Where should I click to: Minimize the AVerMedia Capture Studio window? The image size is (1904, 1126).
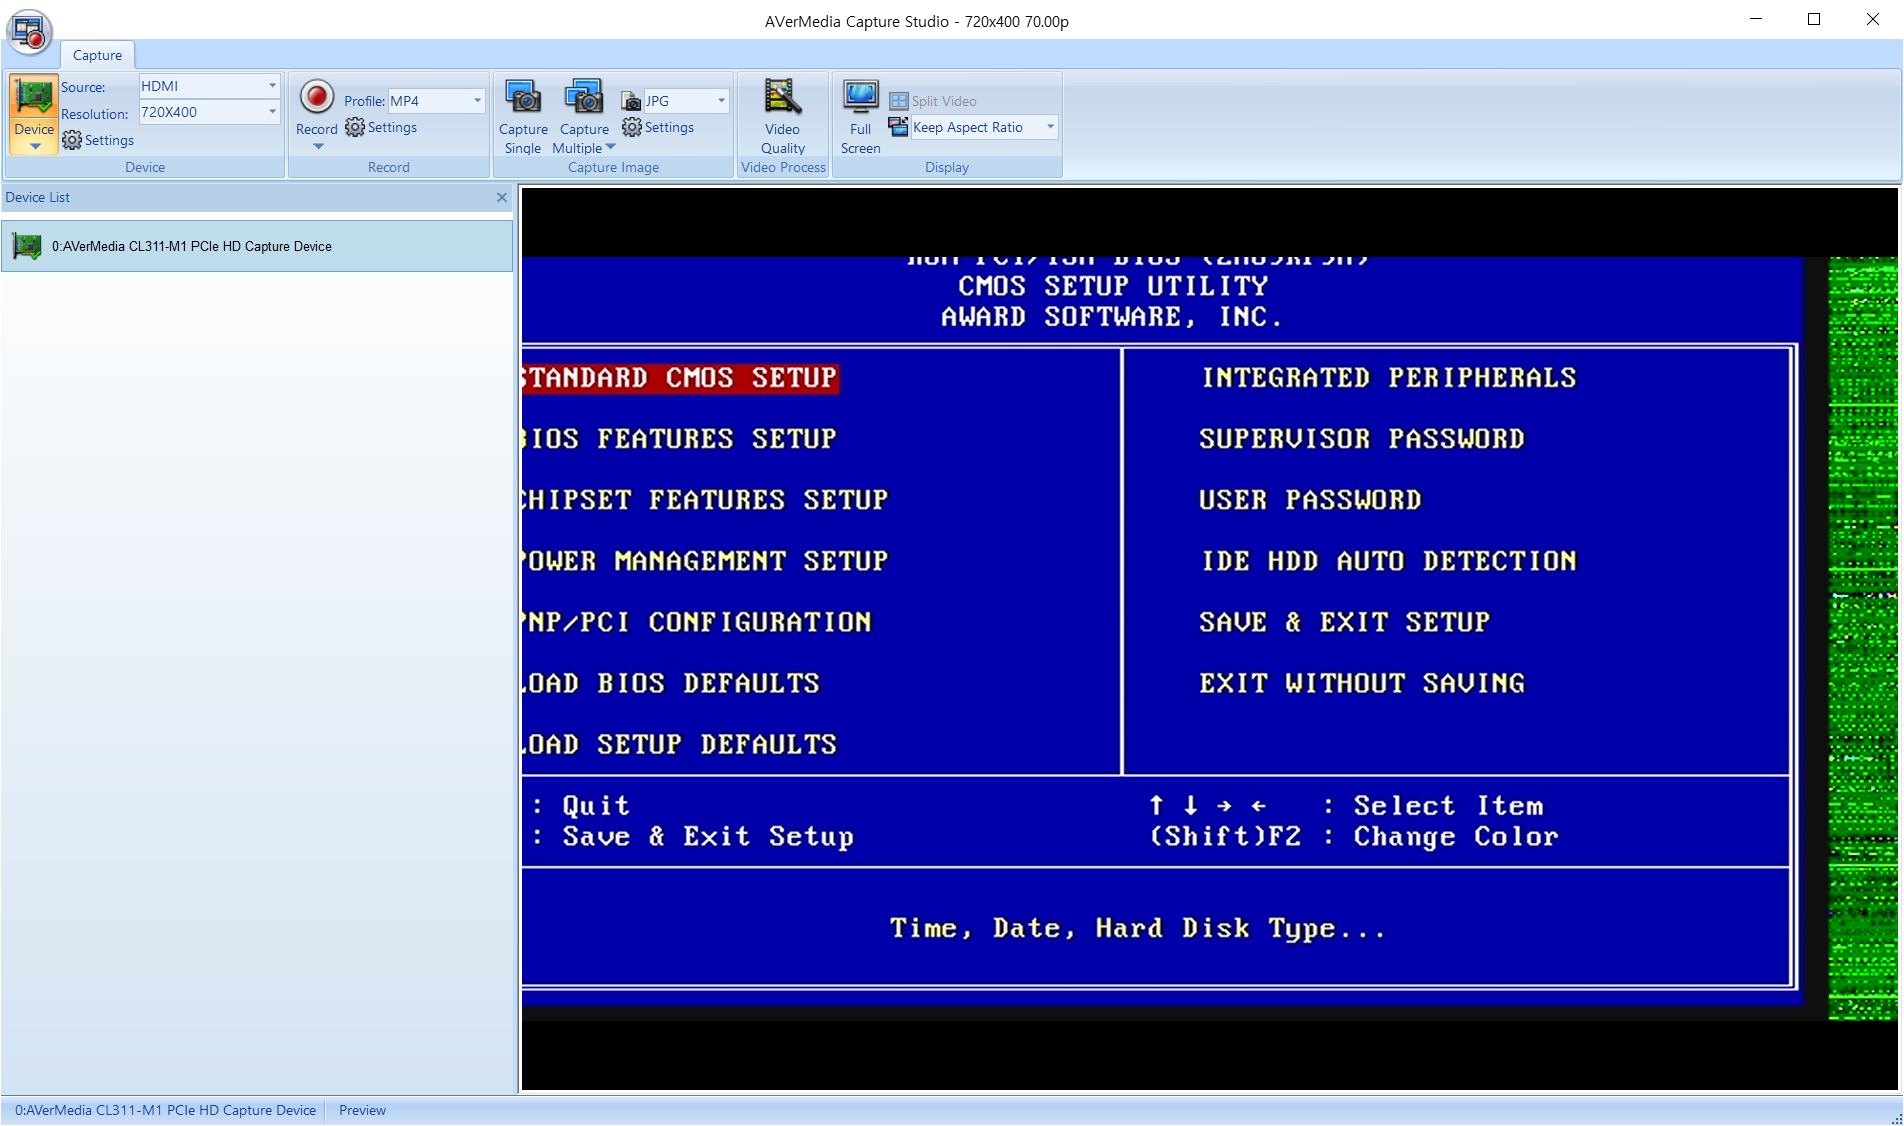tap(1756, 19)
